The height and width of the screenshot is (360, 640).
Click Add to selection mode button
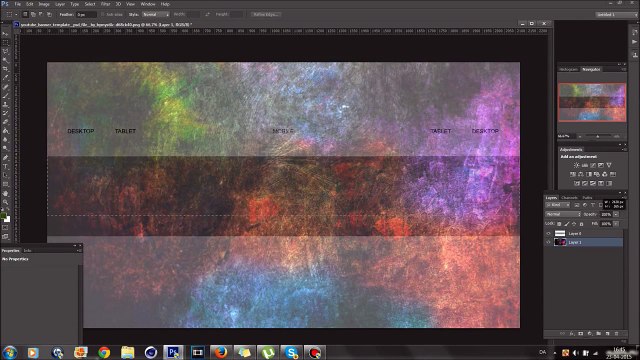click(x=33, y=14)
